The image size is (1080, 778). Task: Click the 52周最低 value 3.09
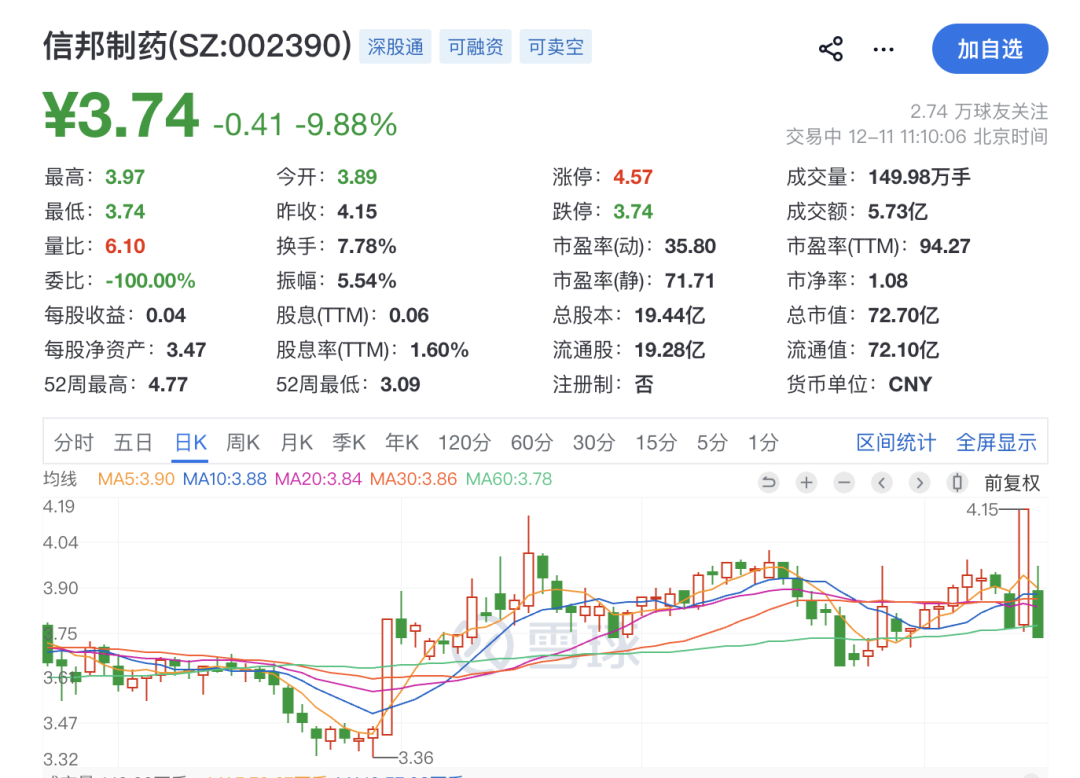pos(400,384)
